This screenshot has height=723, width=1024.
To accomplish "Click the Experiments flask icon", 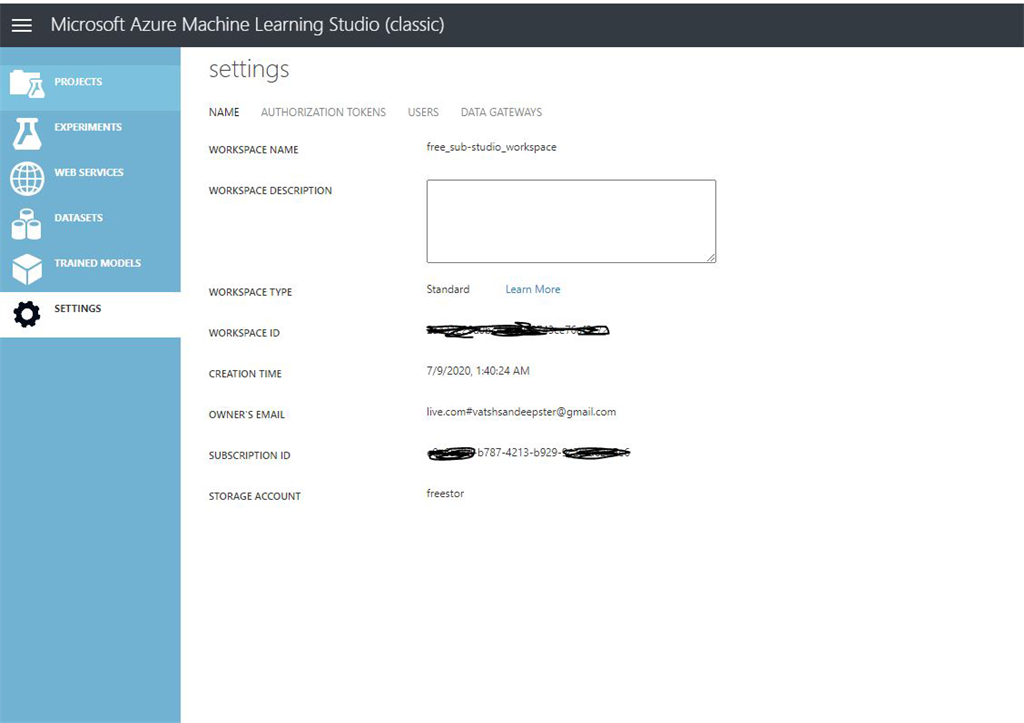I will [x=27, y=133].
